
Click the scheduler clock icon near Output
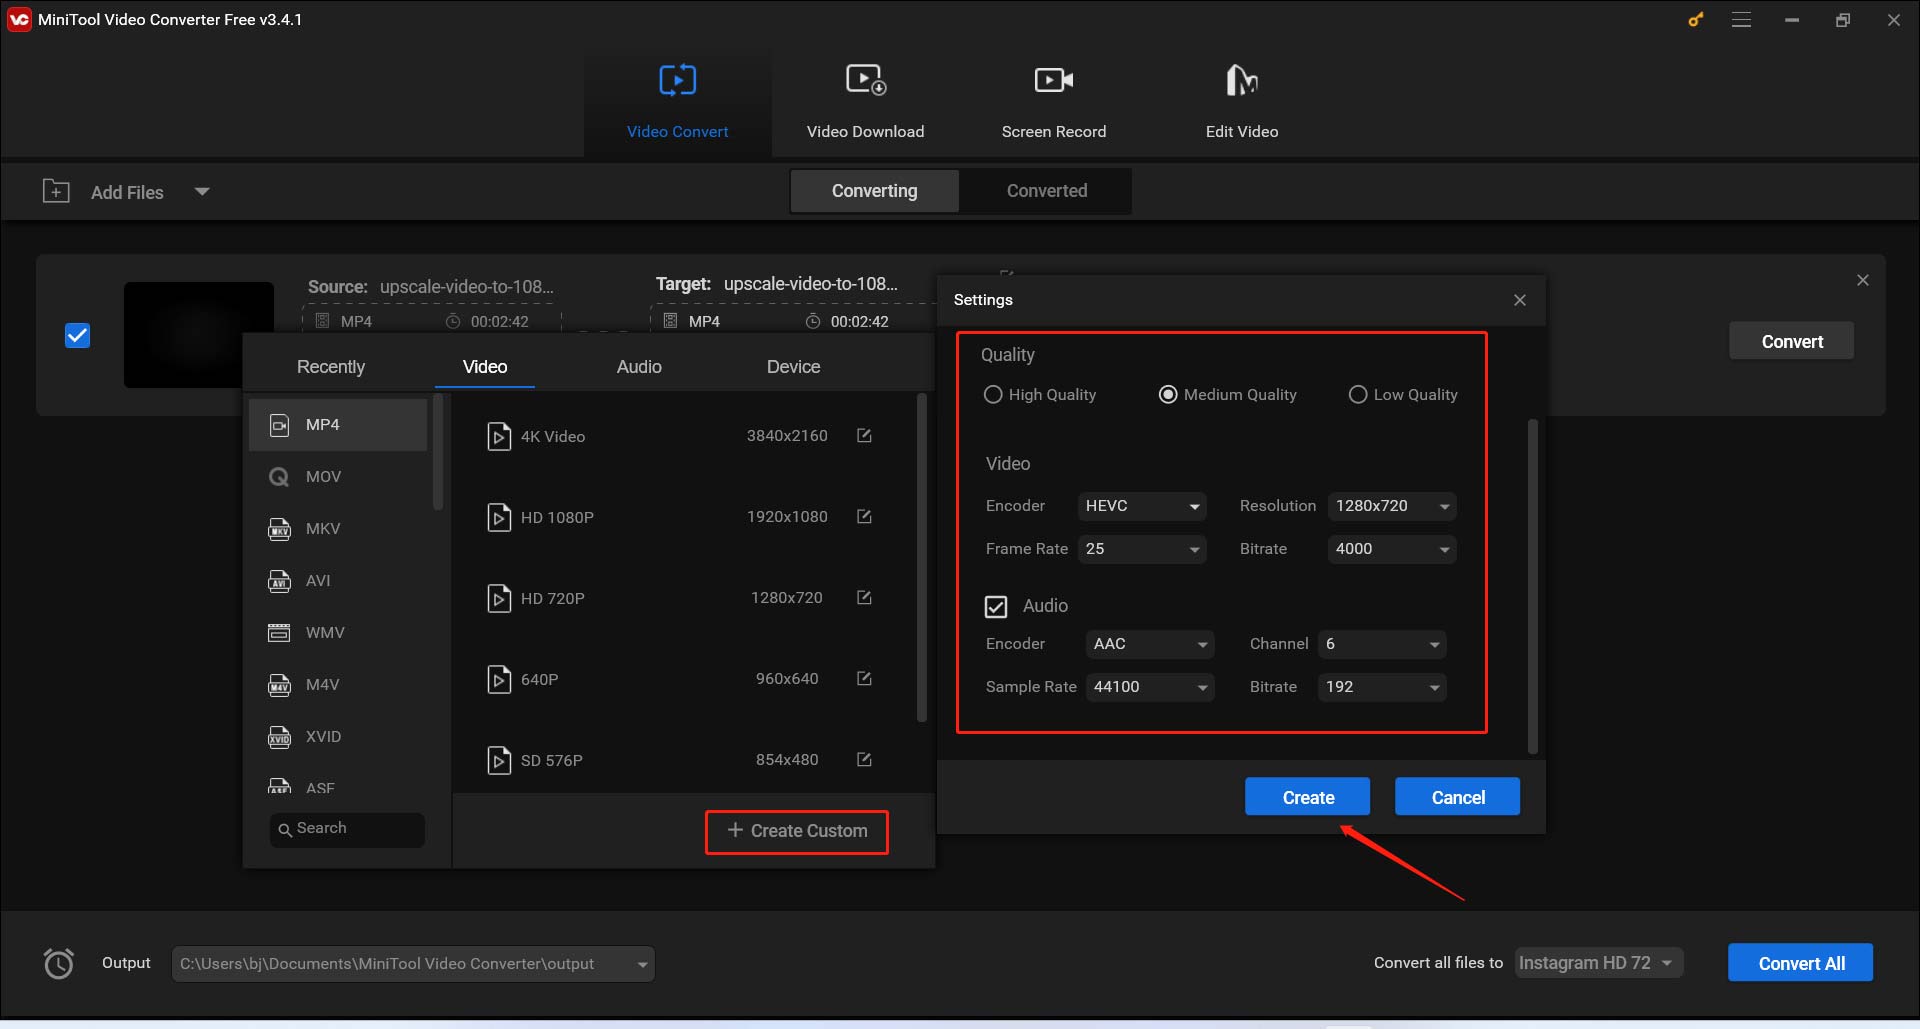(59, 963)
